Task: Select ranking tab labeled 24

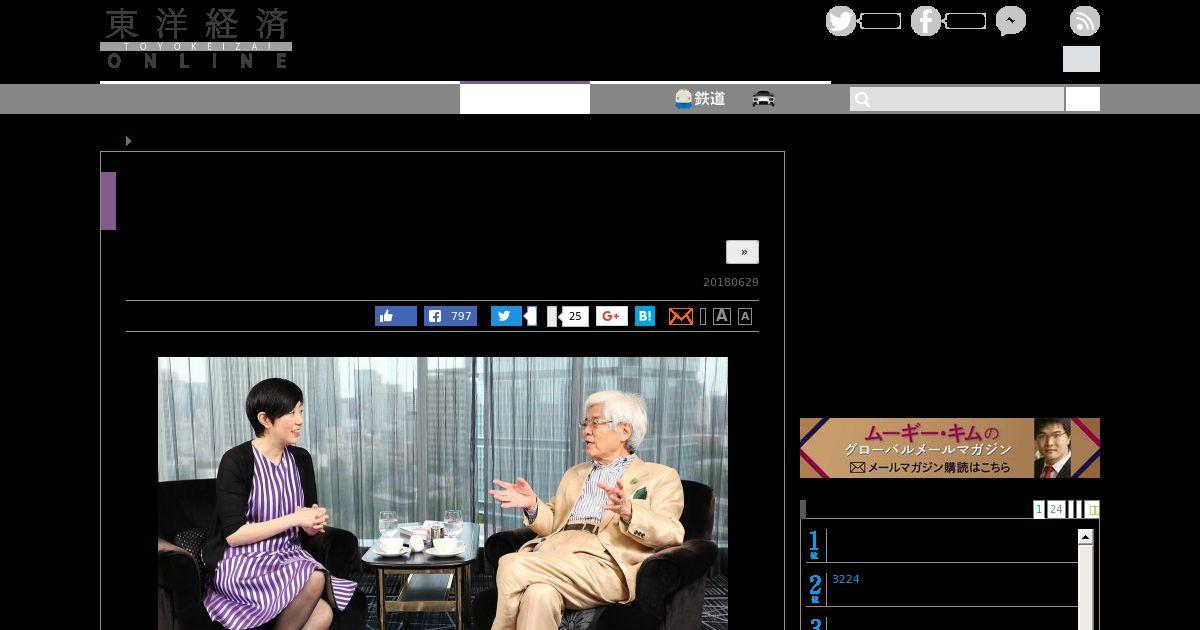Action: [1056, 509]
